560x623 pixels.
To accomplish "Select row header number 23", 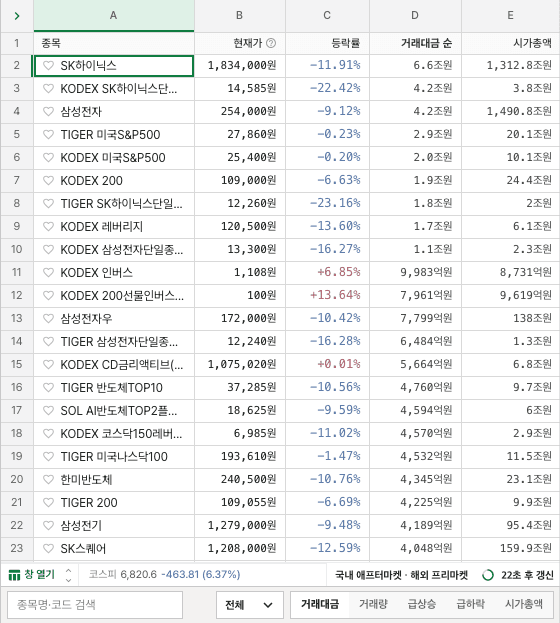I will click(x=17, y=549).
